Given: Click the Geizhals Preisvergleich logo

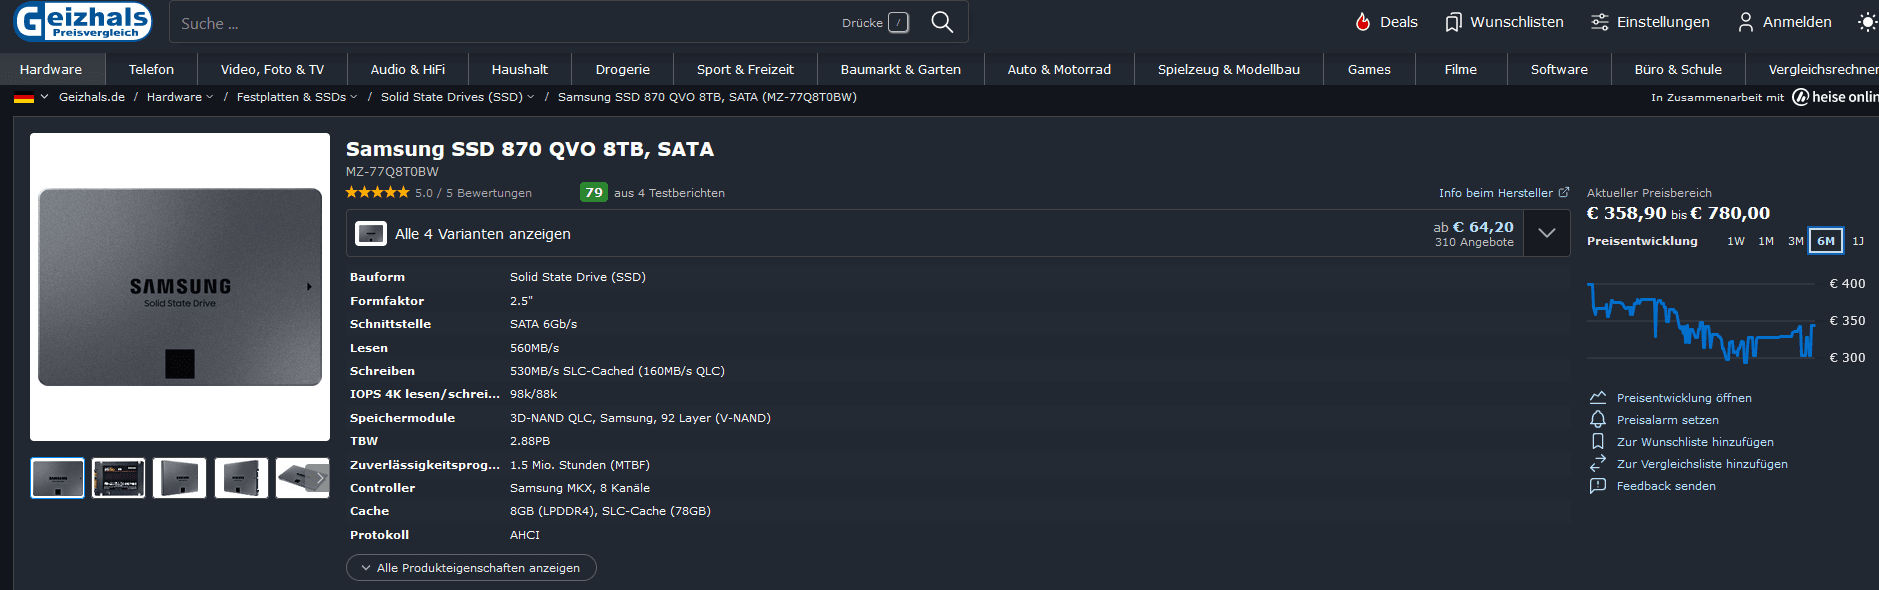Looking at the screenshot, I should [83, 21].
